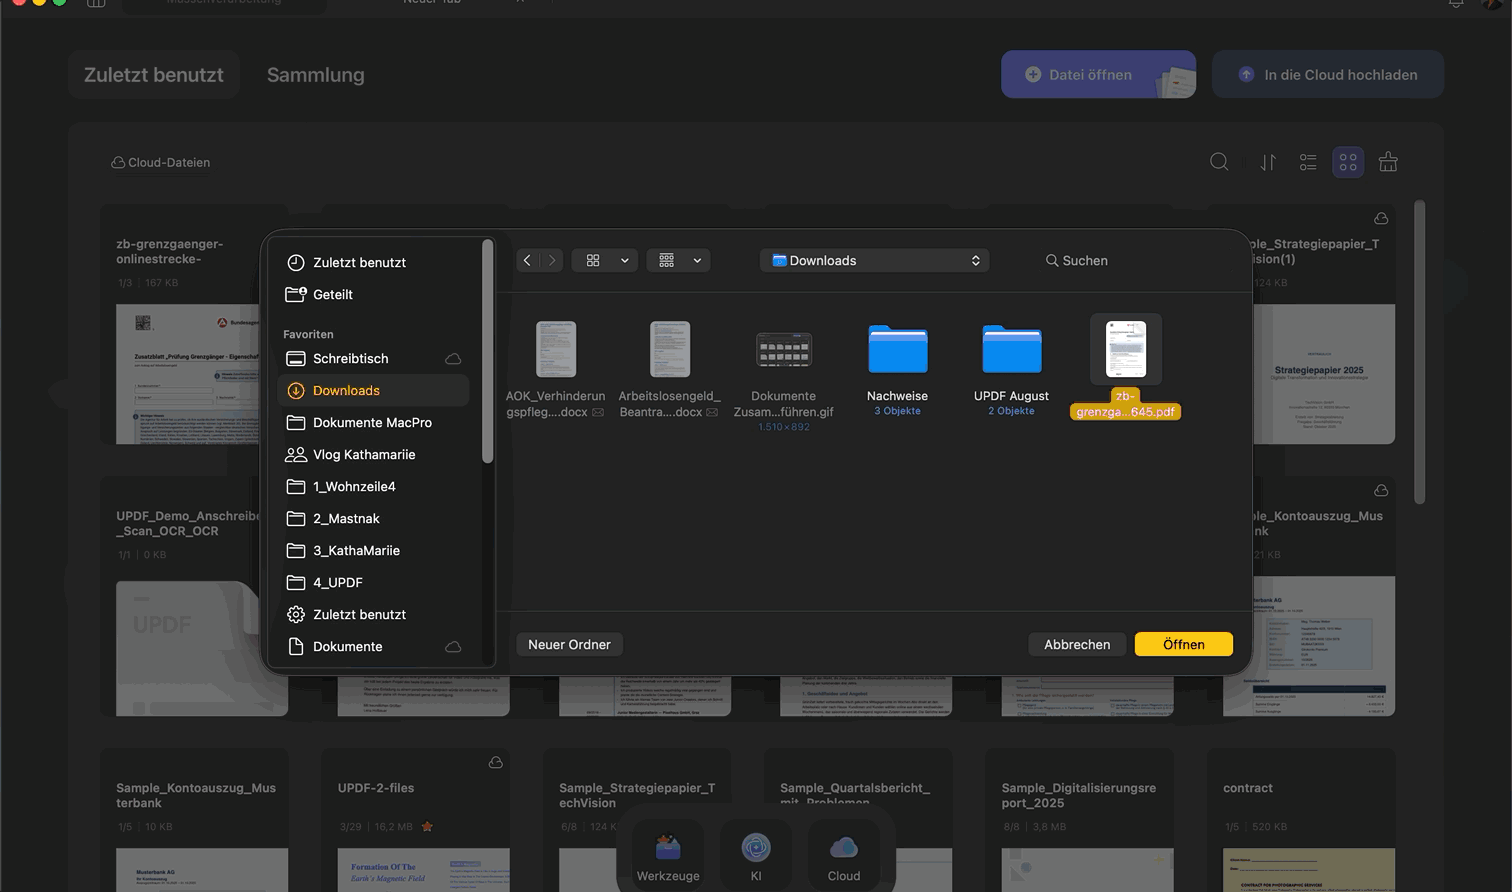This screenshot has height=892, width=1512.
Task: Switch UPDF file list to list view
Action: point(1308,162)
